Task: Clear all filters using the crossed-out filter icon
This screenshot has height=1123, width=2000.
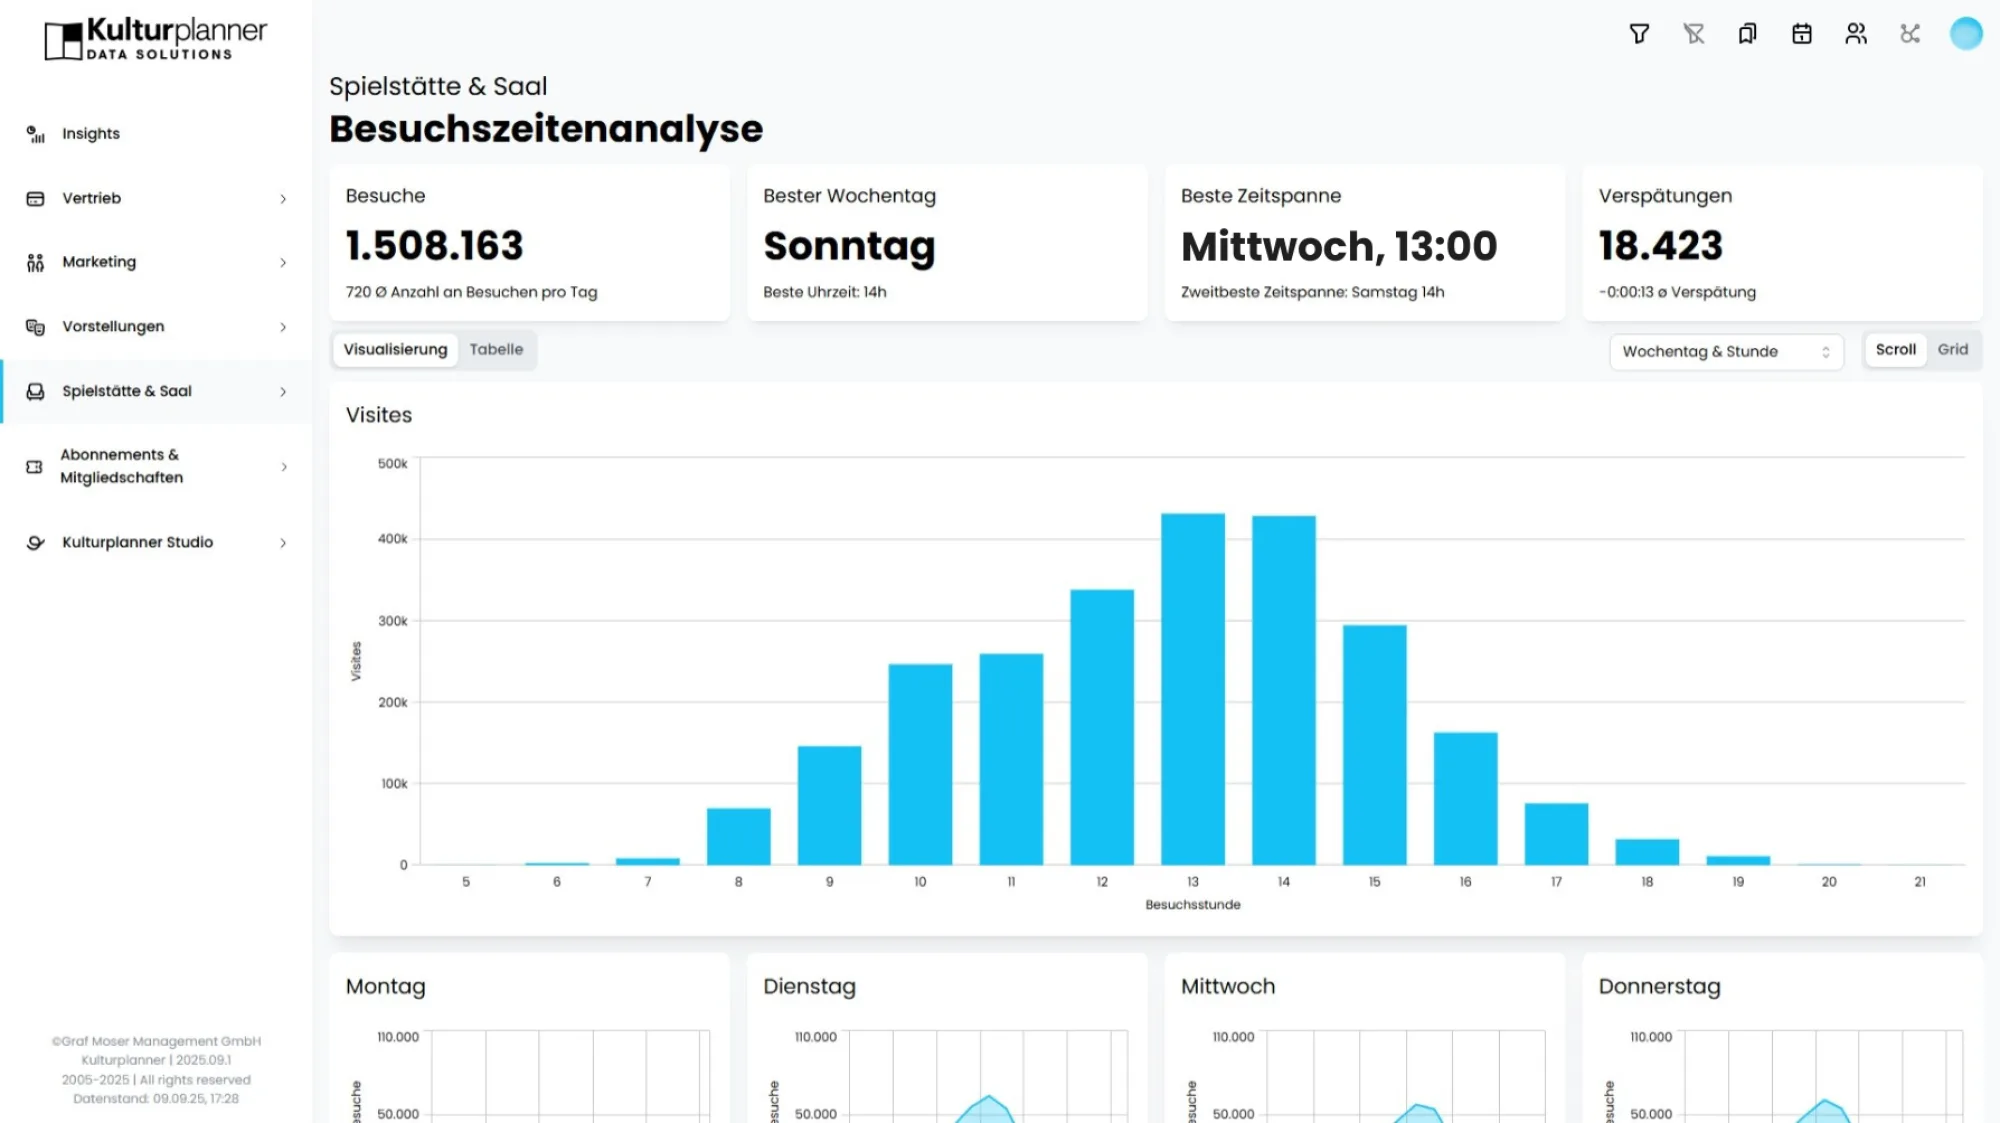Action: click(x=1694, y=33)
